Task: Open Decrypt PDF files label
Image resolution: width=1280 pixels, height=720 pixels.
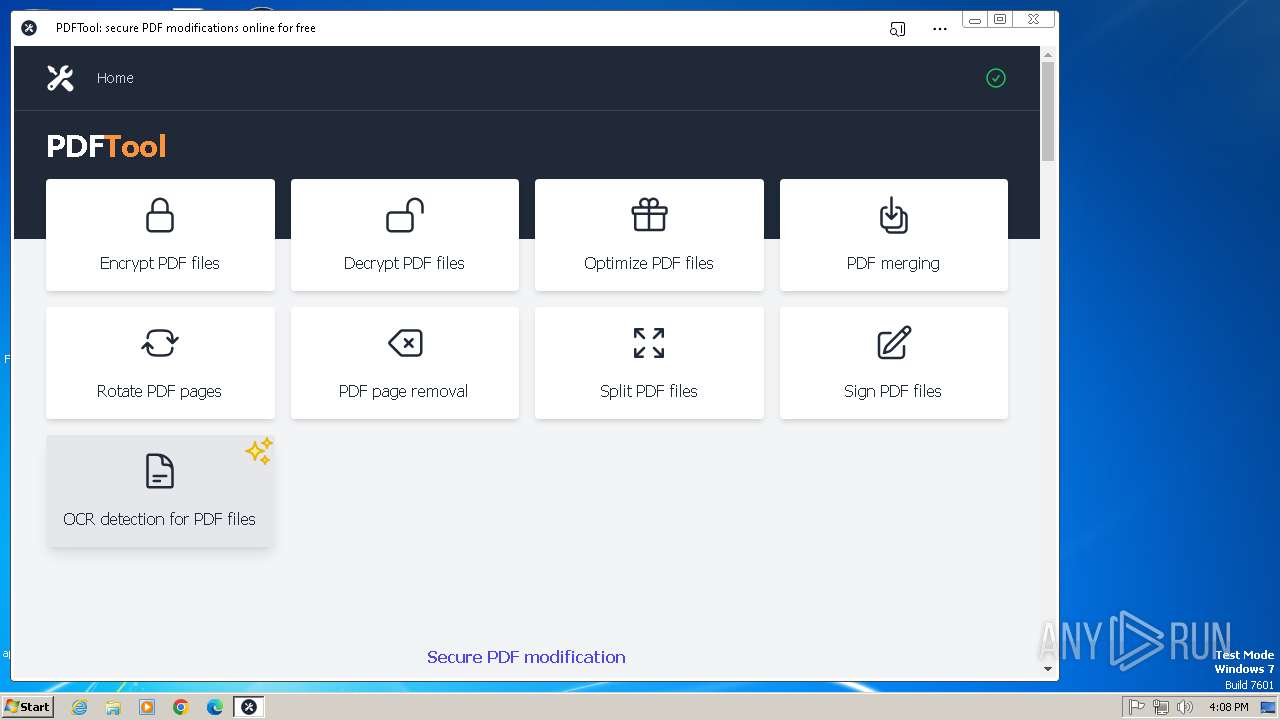Action: click(x=404, y=263)
